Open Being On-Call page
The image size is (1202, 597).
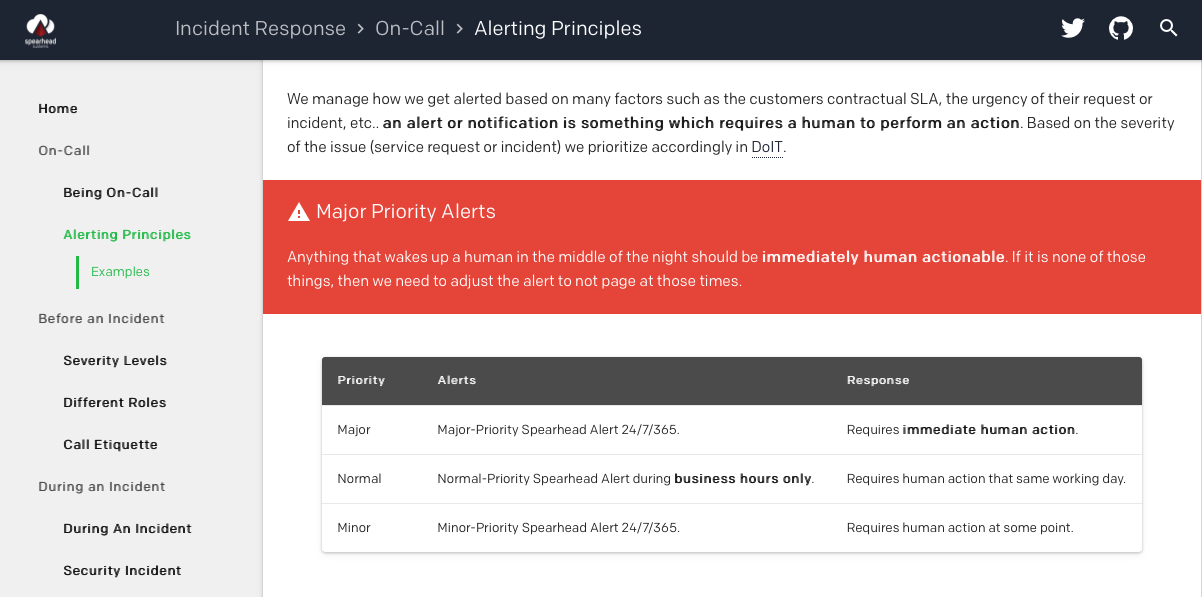point(111,192)
